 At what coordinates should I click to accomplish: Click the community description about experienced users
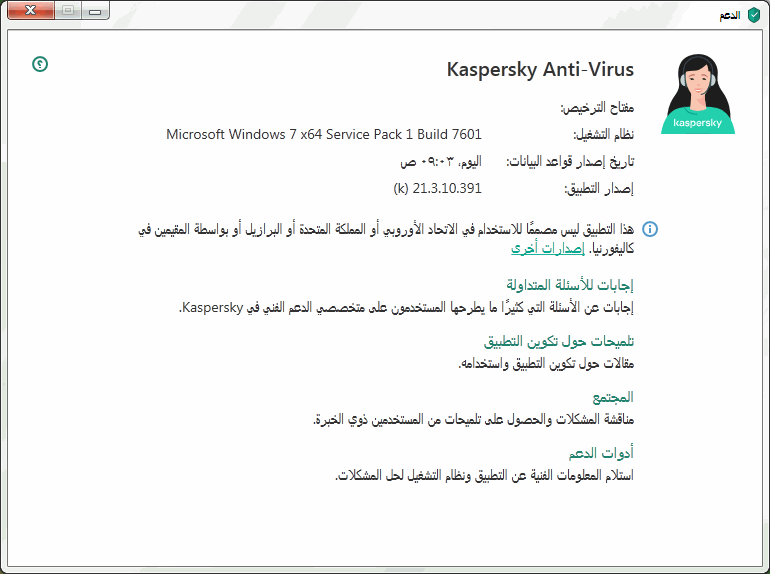(473, 419)
